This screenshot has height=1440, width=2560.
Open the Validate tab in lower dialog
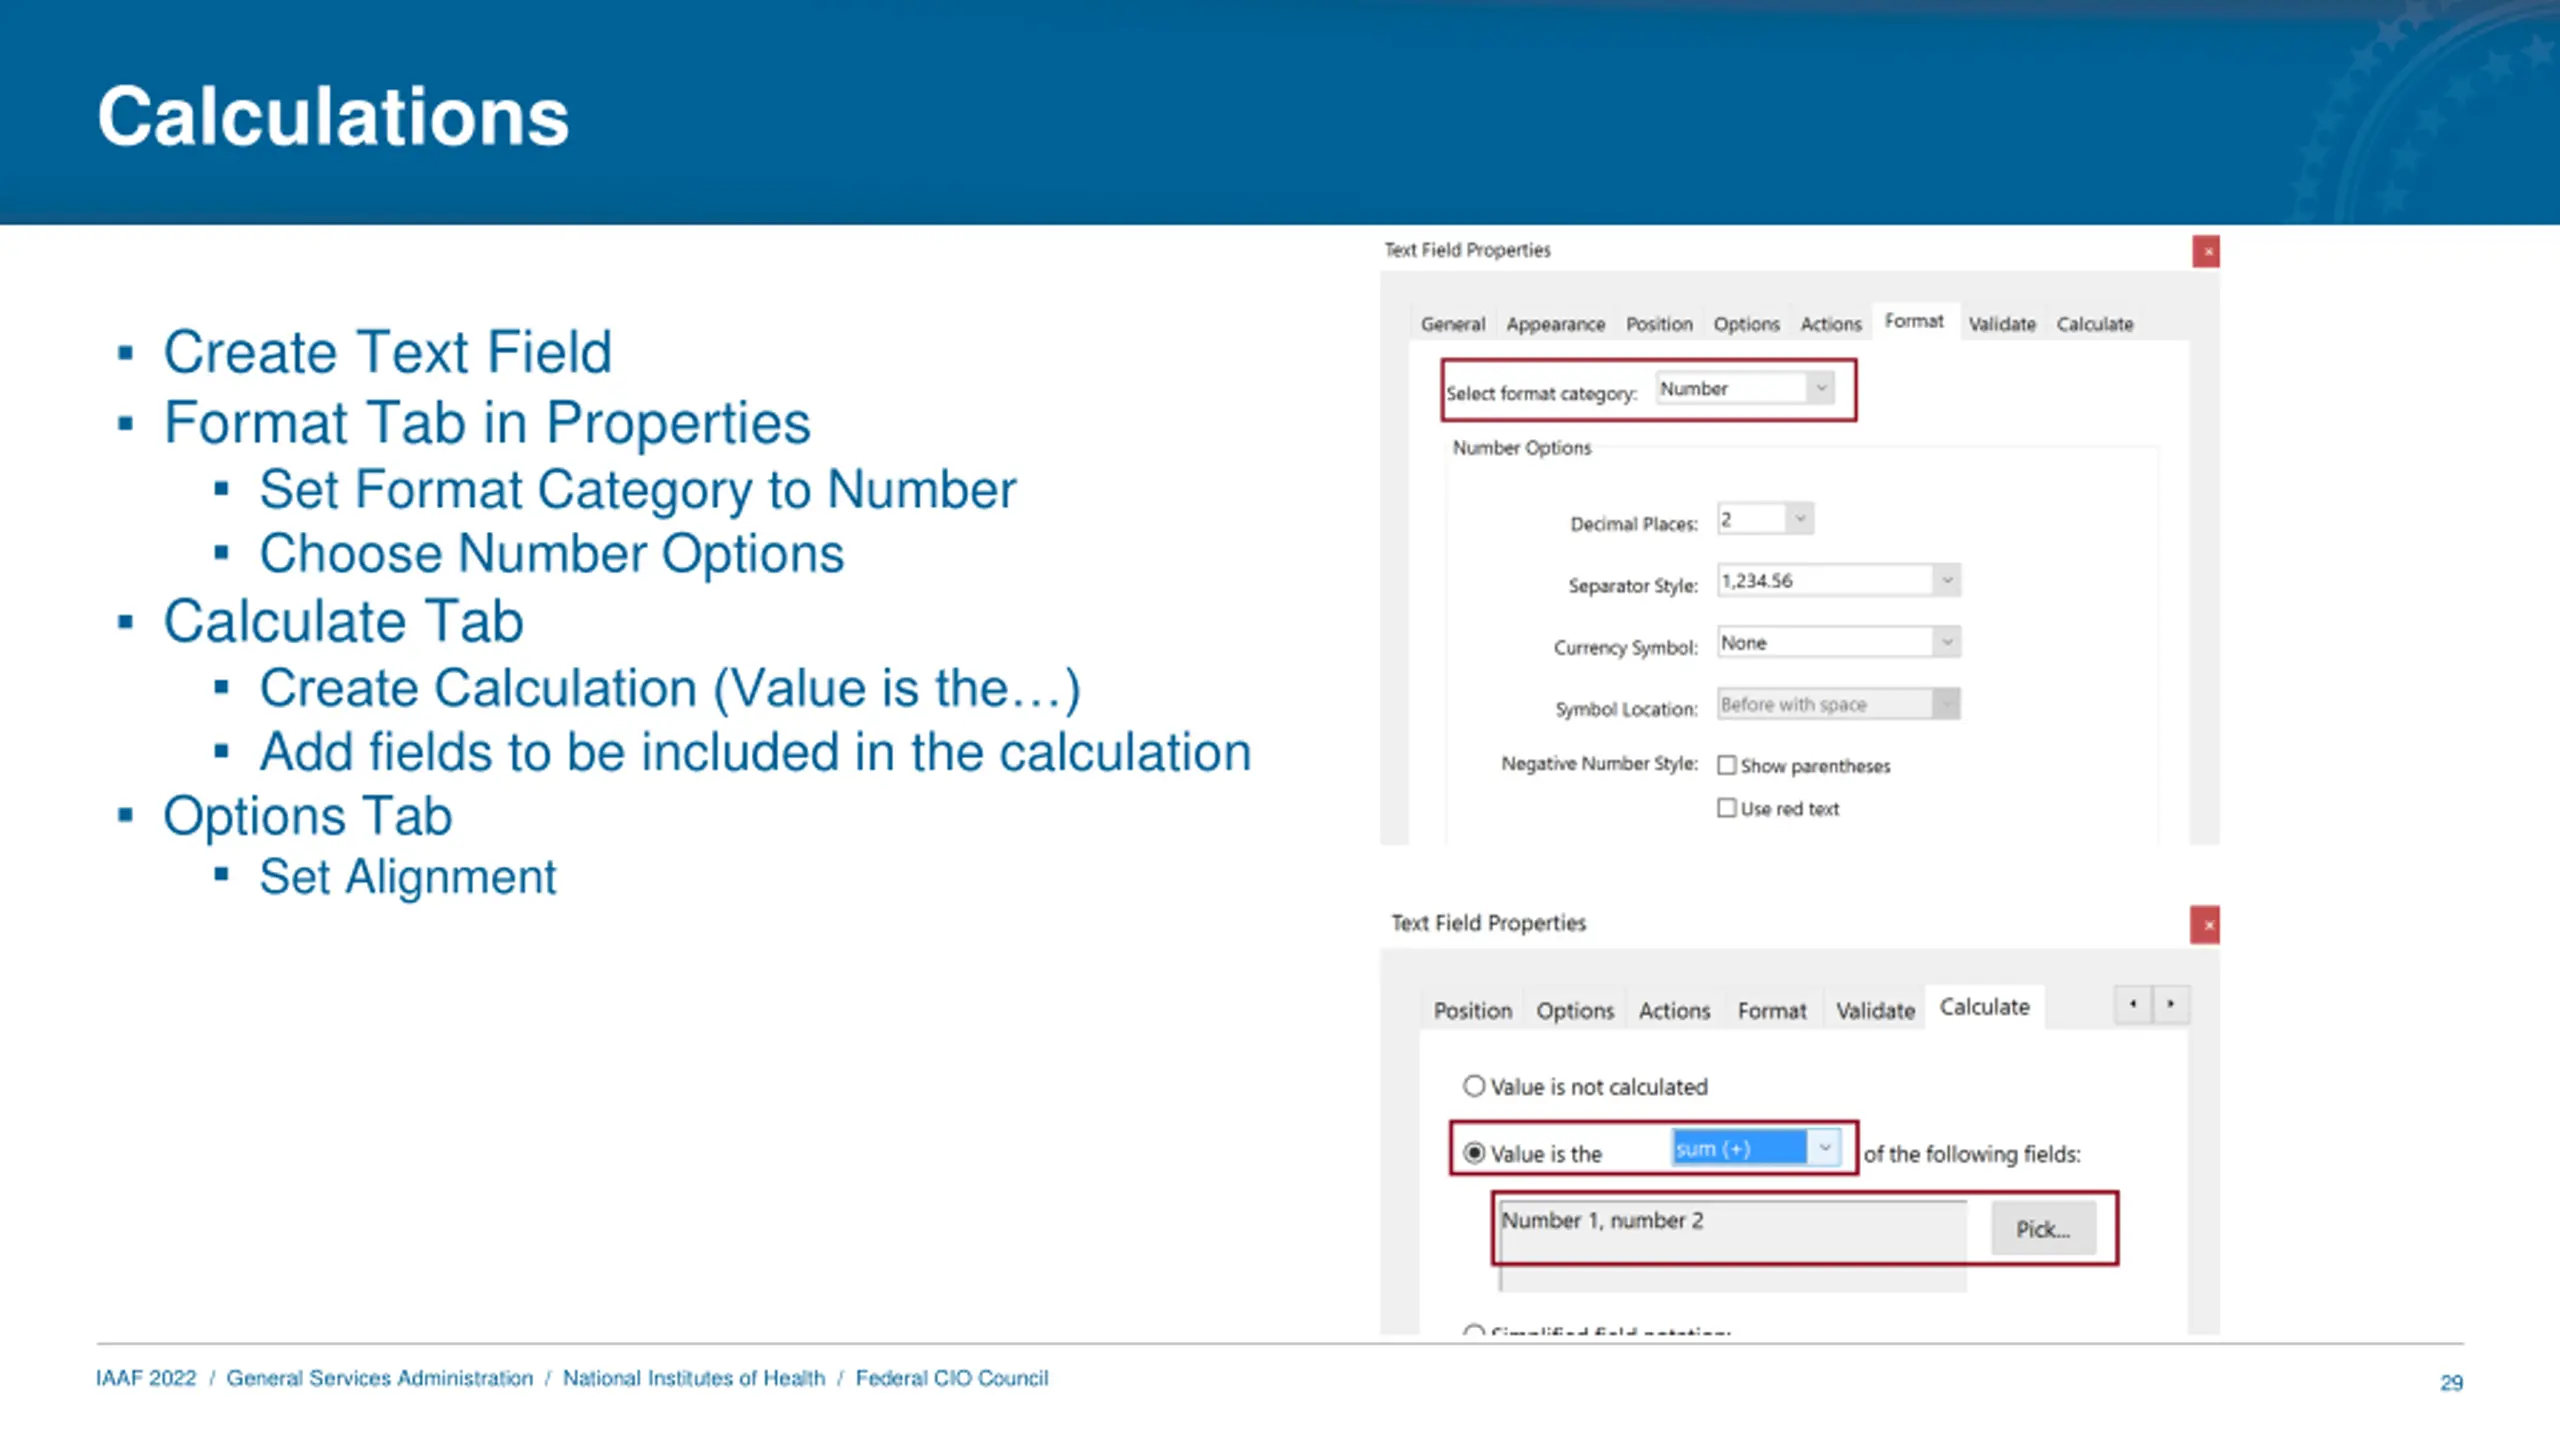tap(1875, 1011)
